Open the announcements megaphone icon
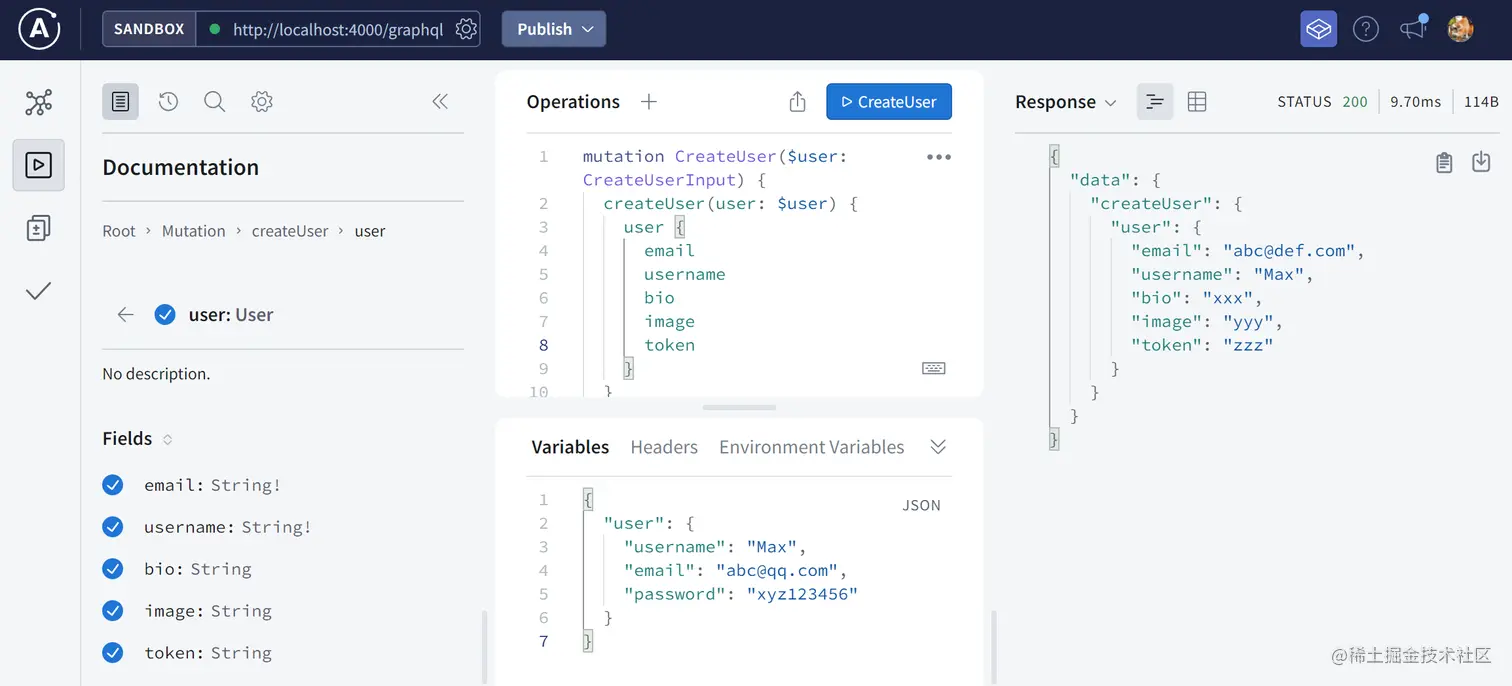The height and width of the screenshot is (686, 1512). (x=1413, y=28)
